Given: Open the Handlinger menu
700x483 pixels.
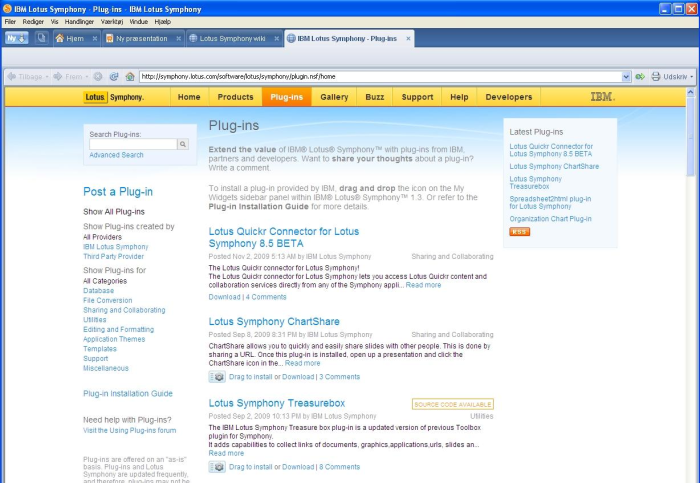Looking at the screenshot, I should coord(79,21).
